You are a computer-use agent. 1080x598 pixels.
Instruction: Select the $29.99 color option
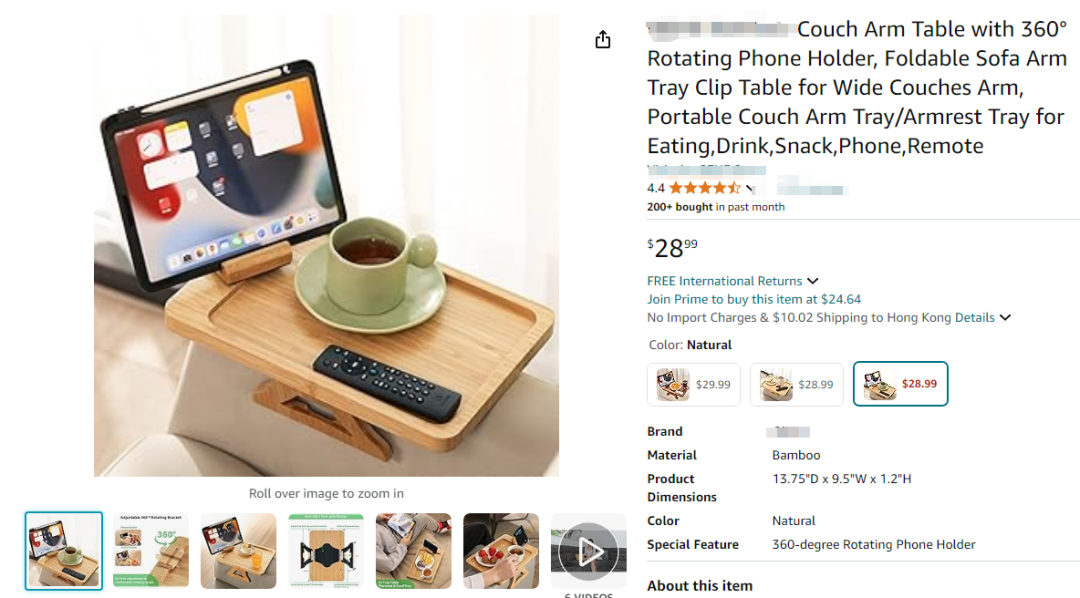pyautogui.click(x=694, y=384)
